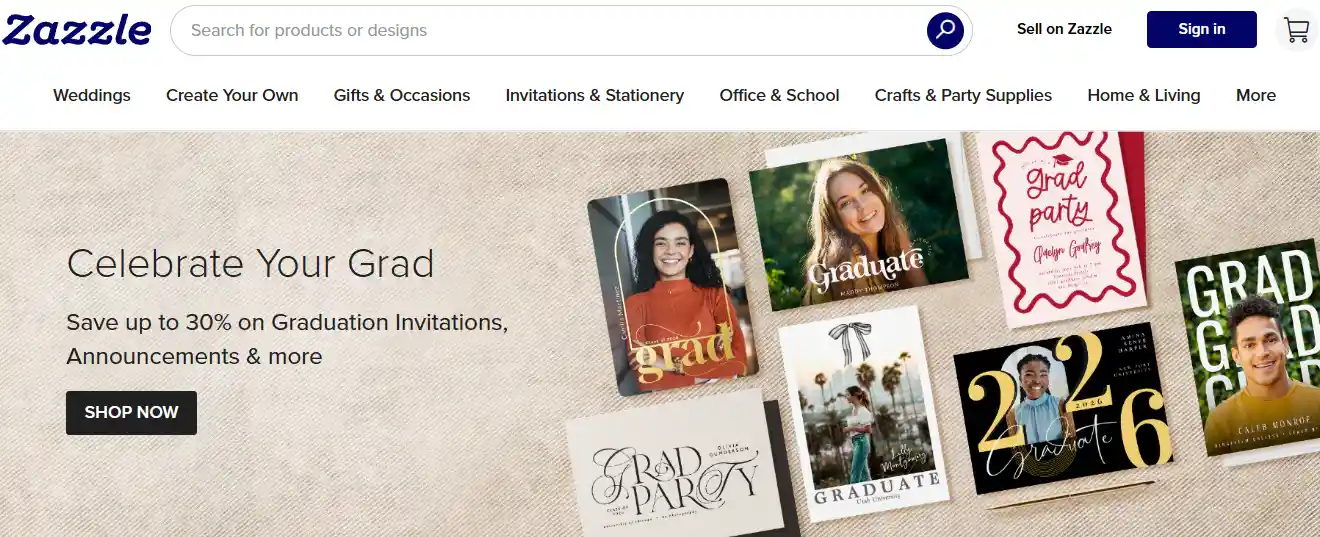Image resolution: width=1320 pixels, height=537 pixels.
Task: Click the Save up to 30% text
Action: point(288,339)
